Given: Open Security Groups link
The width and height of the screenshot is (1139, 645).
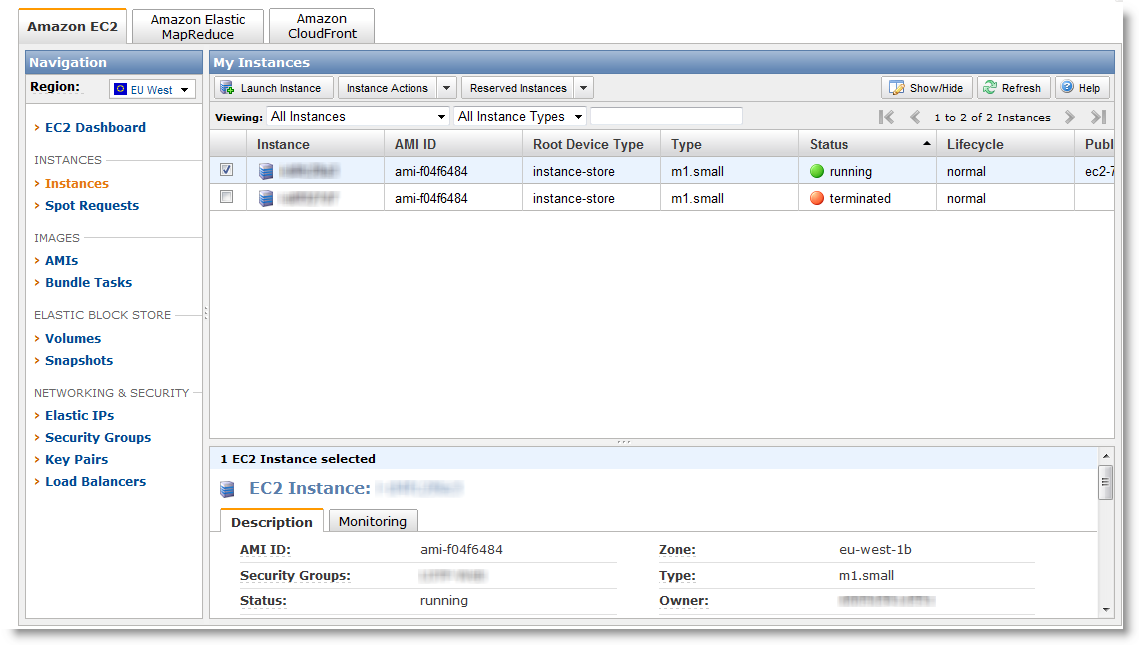Looking at the screenshot, I should click(x=98, y=437).
